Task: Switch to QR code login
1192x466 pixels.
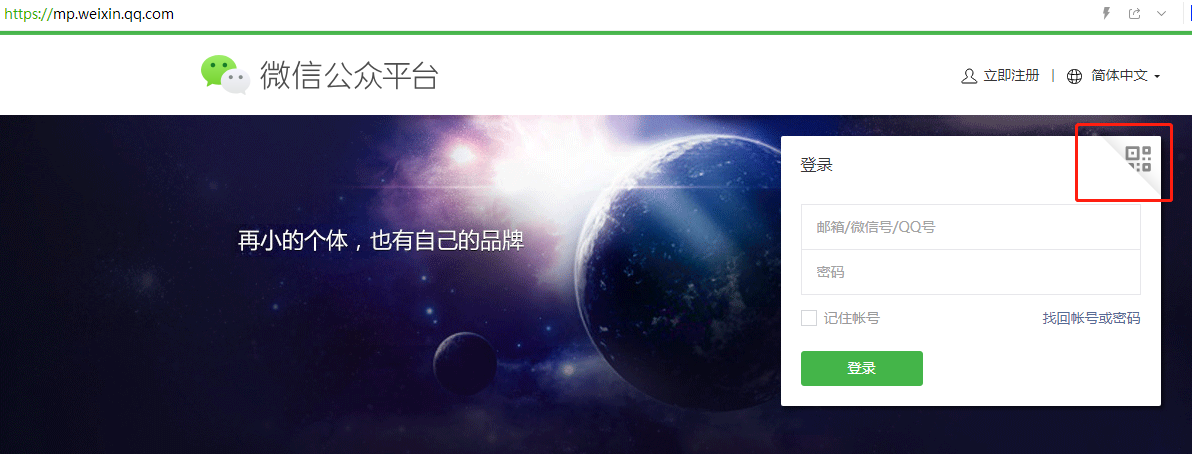Action: 1139,159
